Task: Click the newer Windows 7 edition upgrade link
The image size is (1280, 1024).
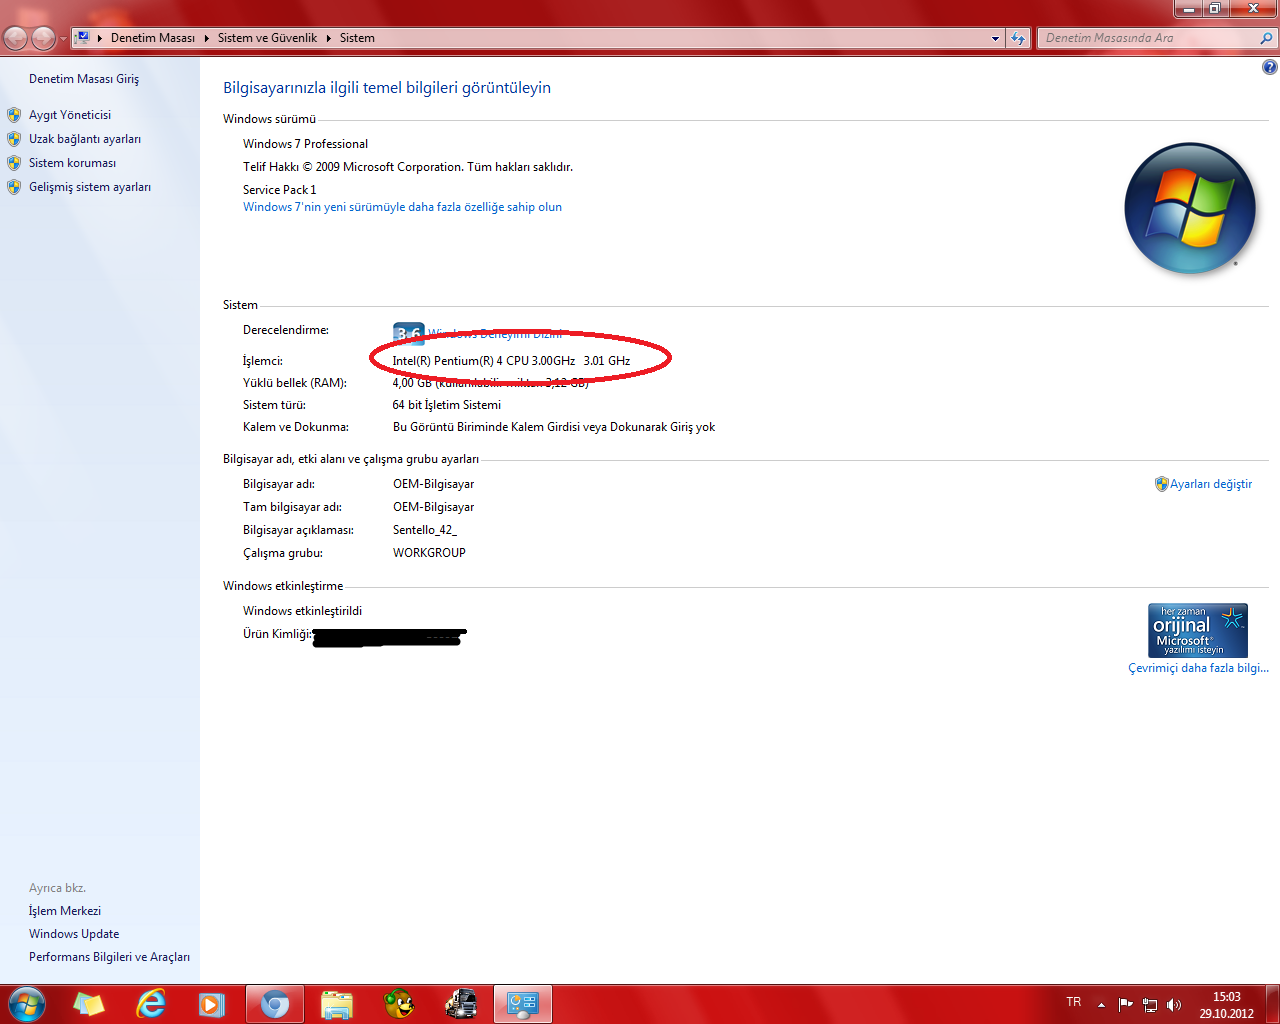Action: click(x=402, y=207)
